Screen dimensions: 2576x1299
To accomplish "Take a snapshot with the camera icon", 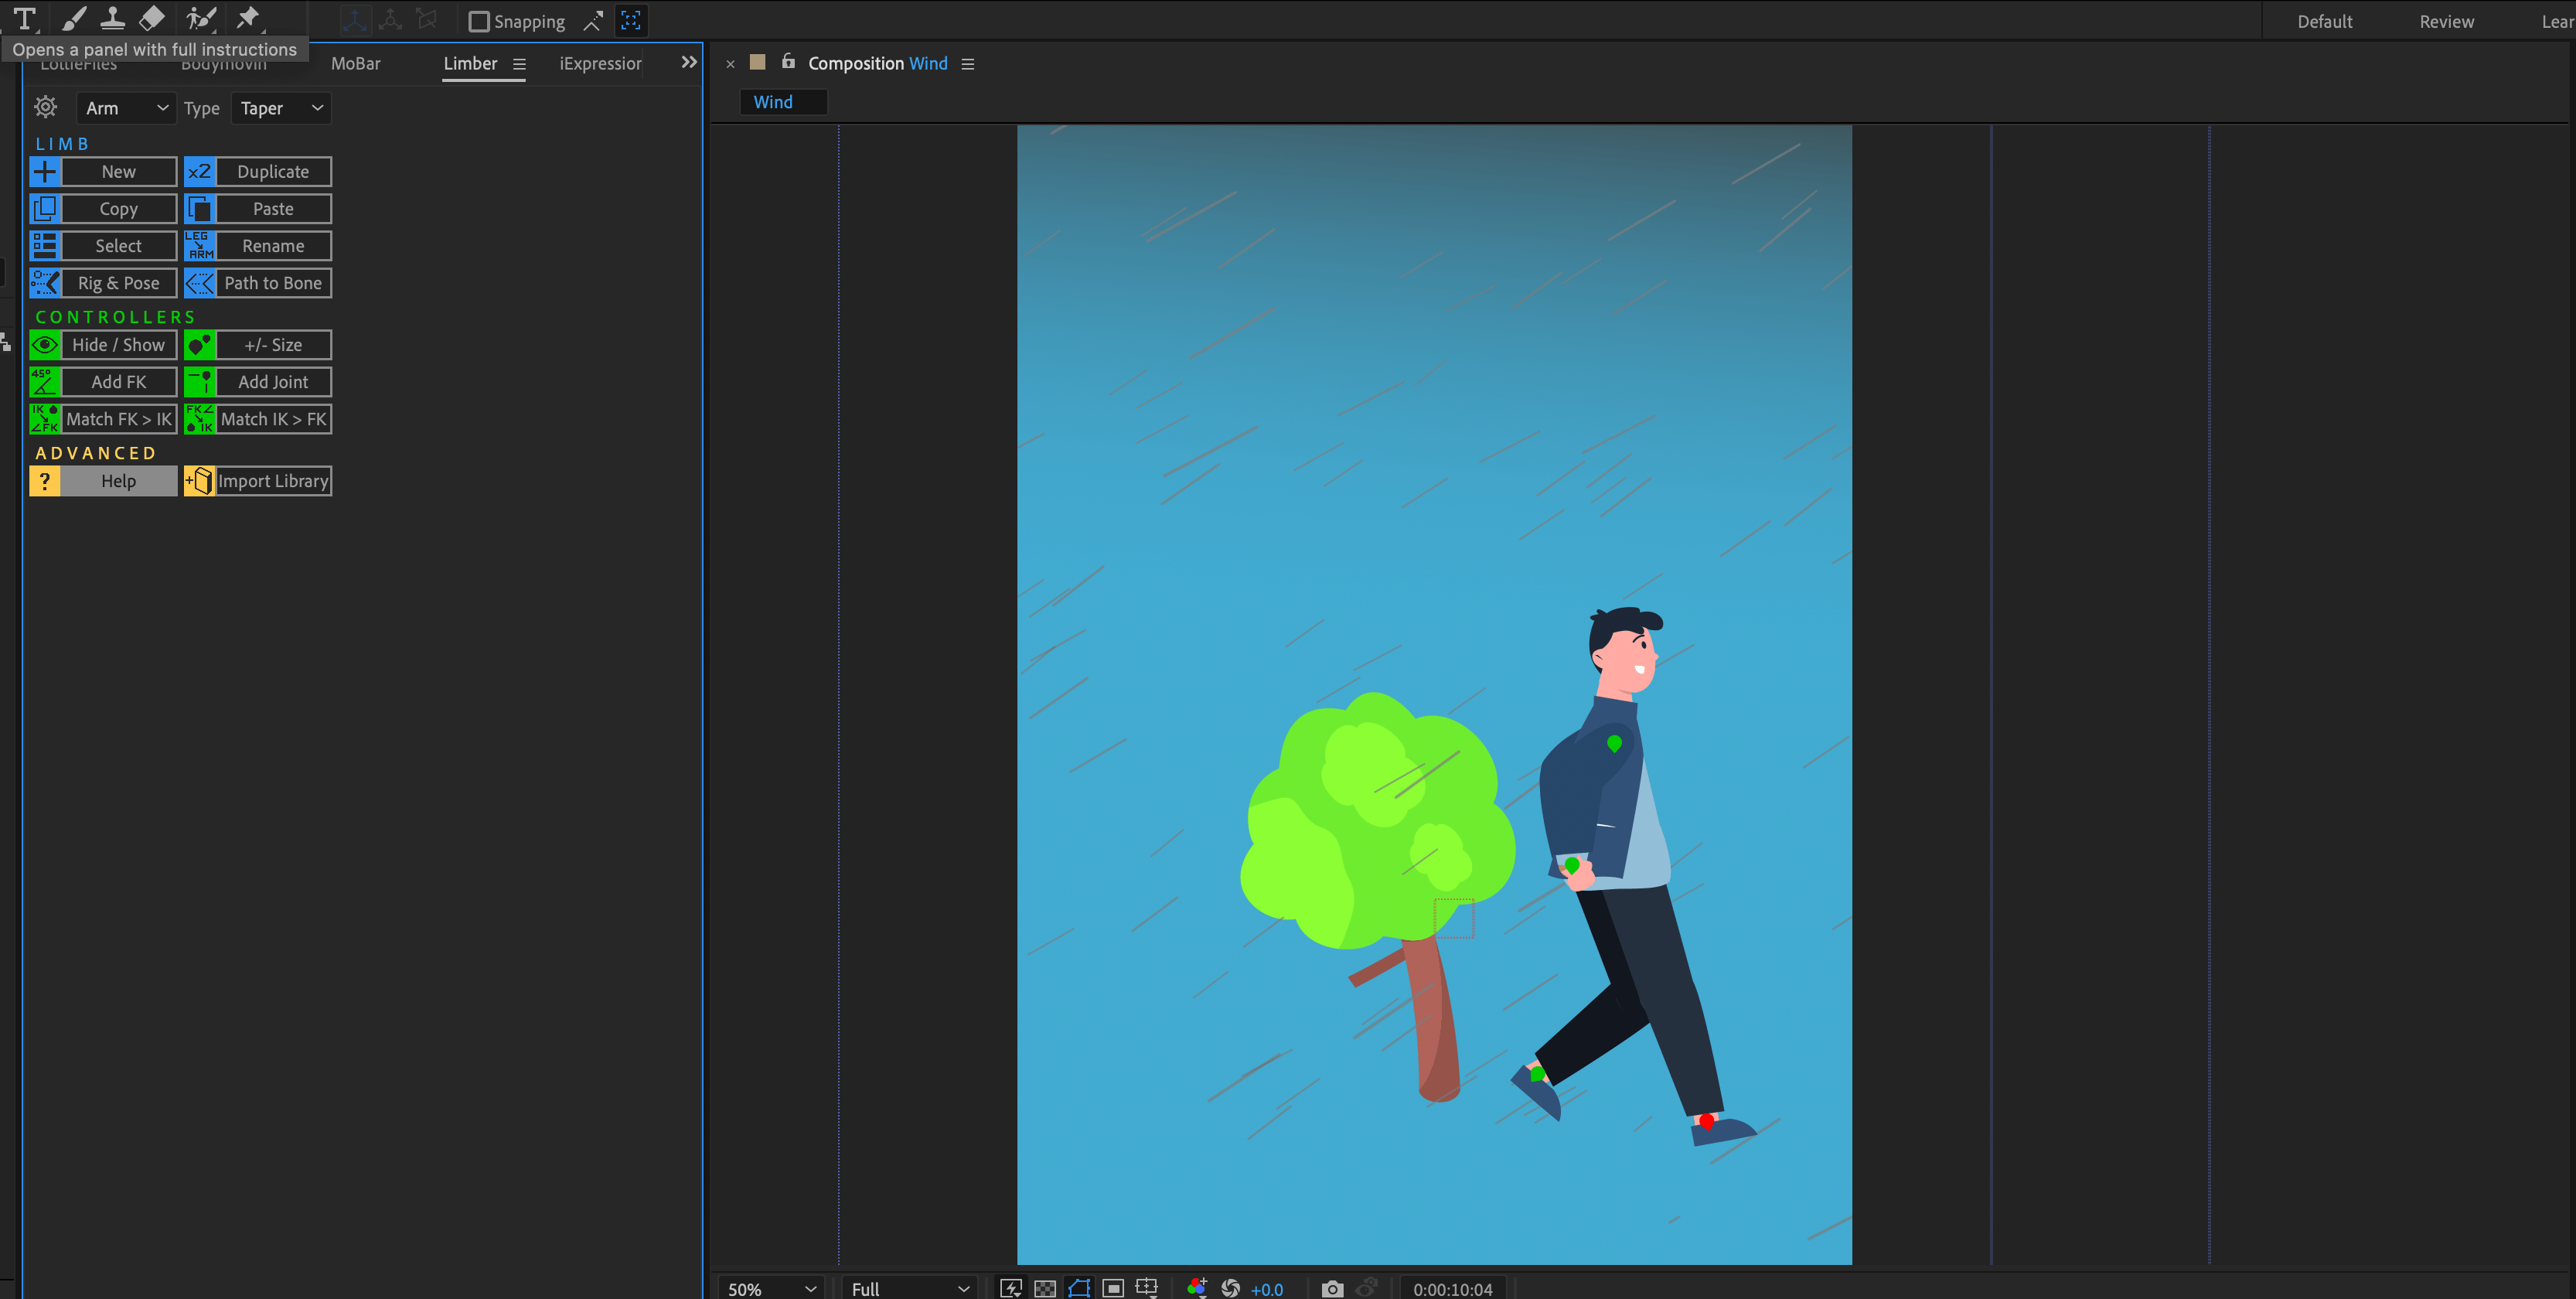I will click(1331, 1288).
